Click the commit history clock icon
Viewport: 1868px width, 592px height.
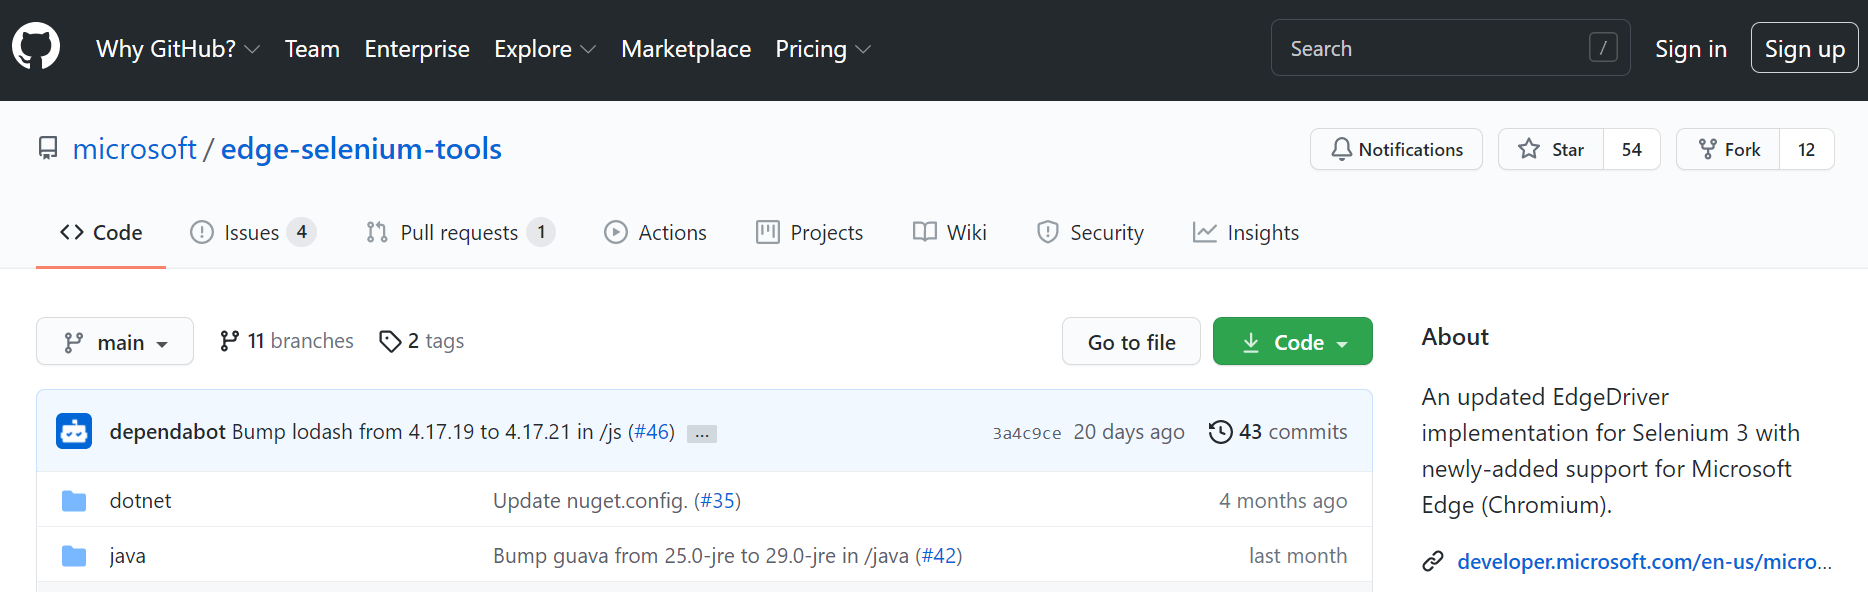tap(1220, 432)
